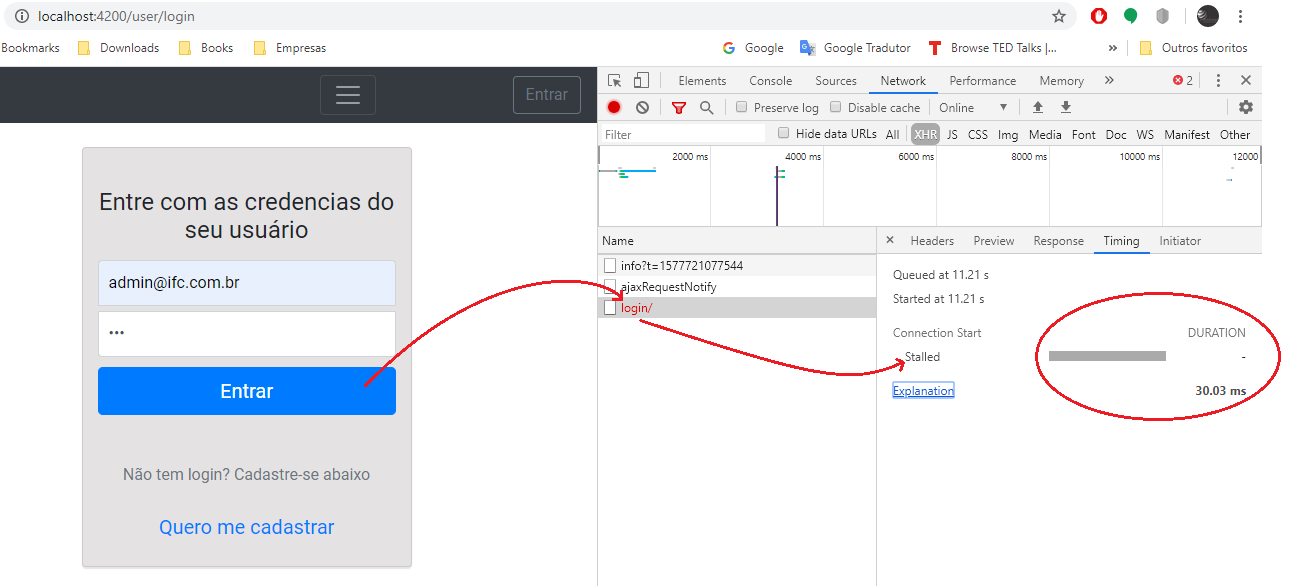Open the Google bookmark
1292x588 pixels.
753,47
